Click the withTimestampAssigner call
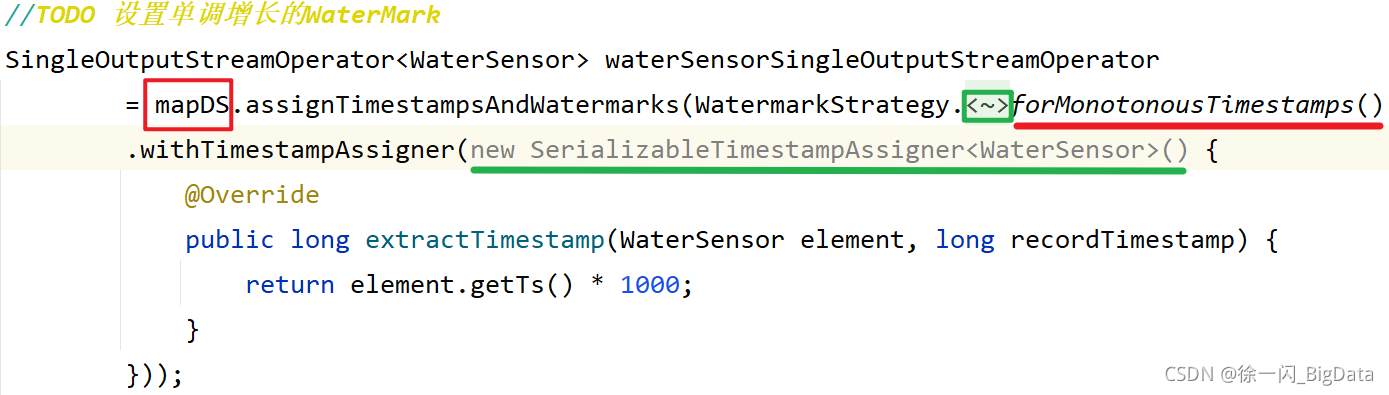The image size is (1389, 395). 291,150
